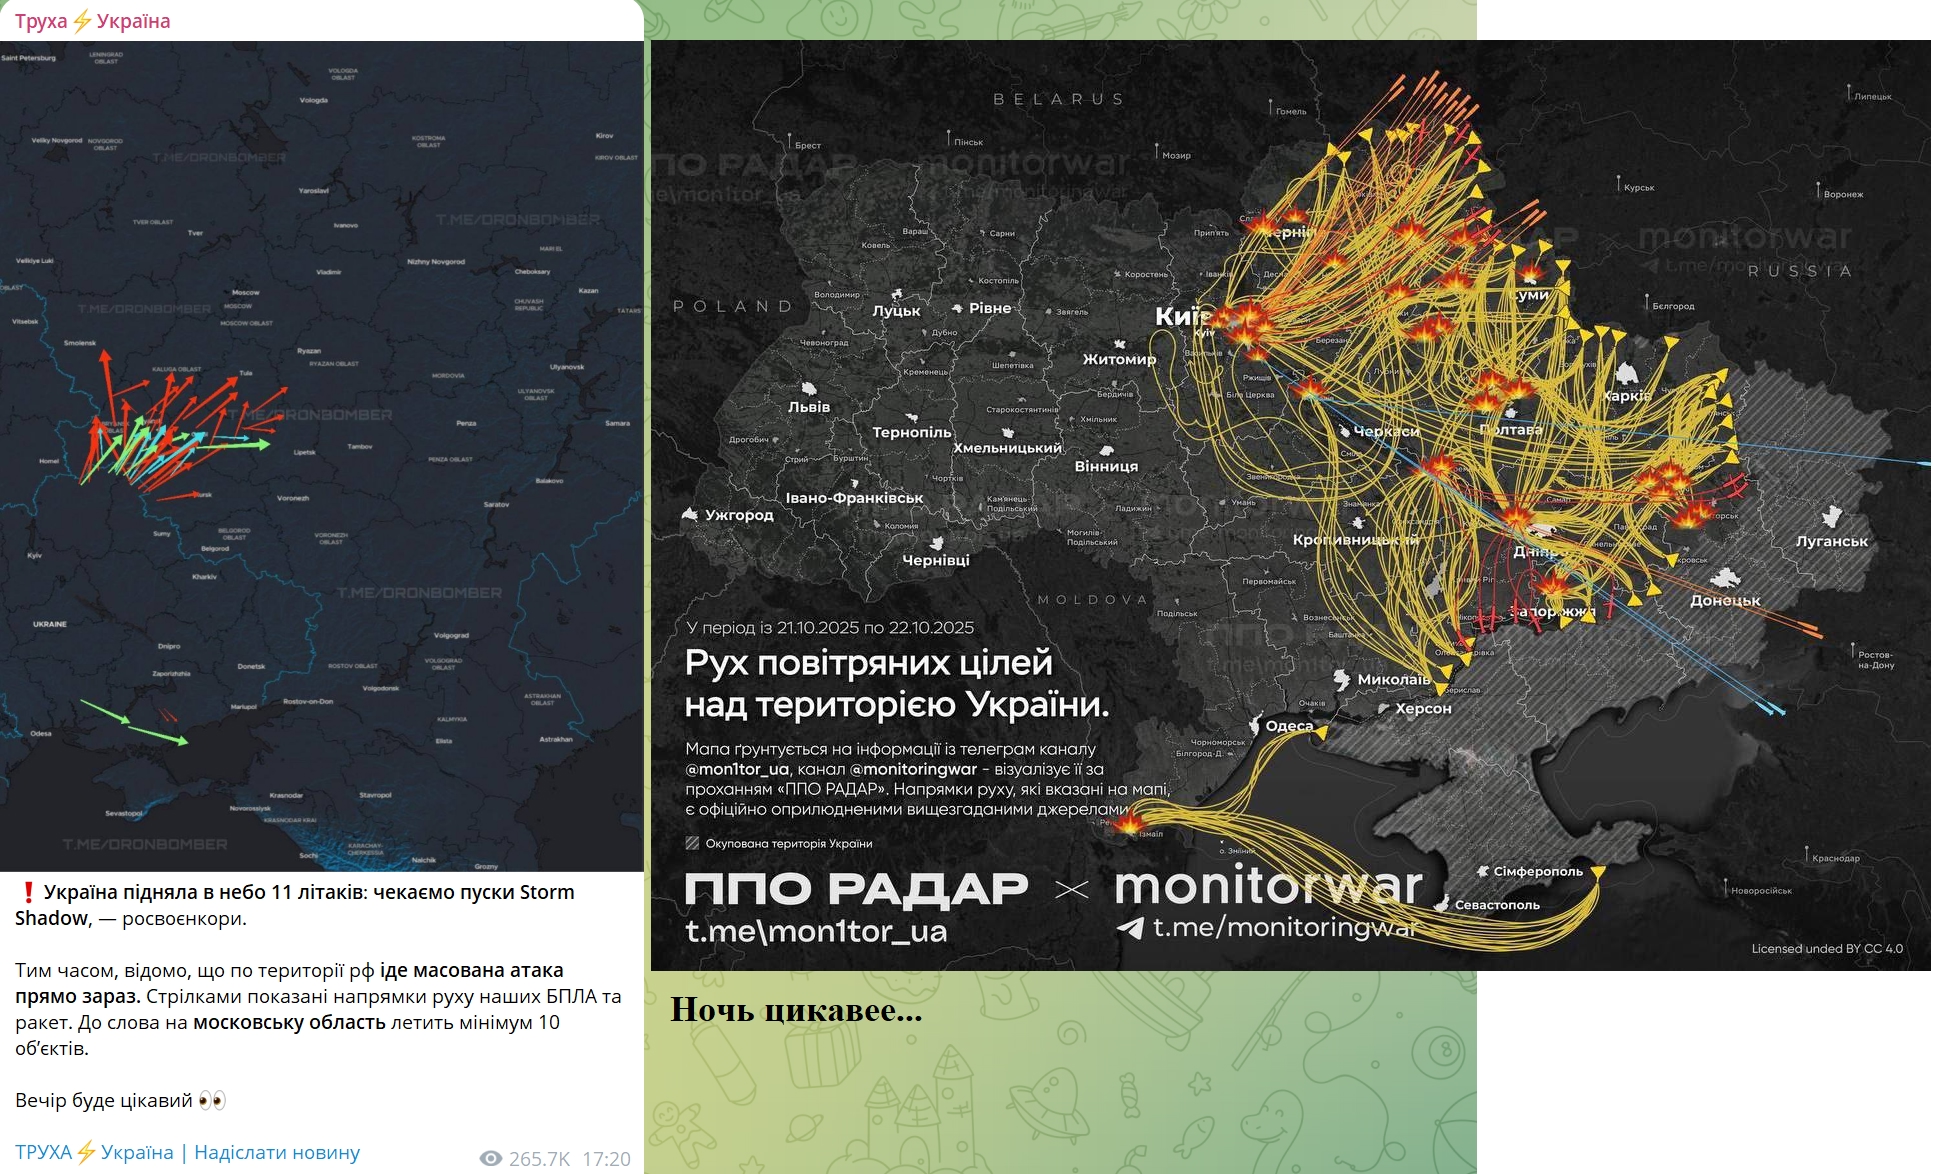
Task: Click the 17:20 message timestamp
Action: point(606,1158)
